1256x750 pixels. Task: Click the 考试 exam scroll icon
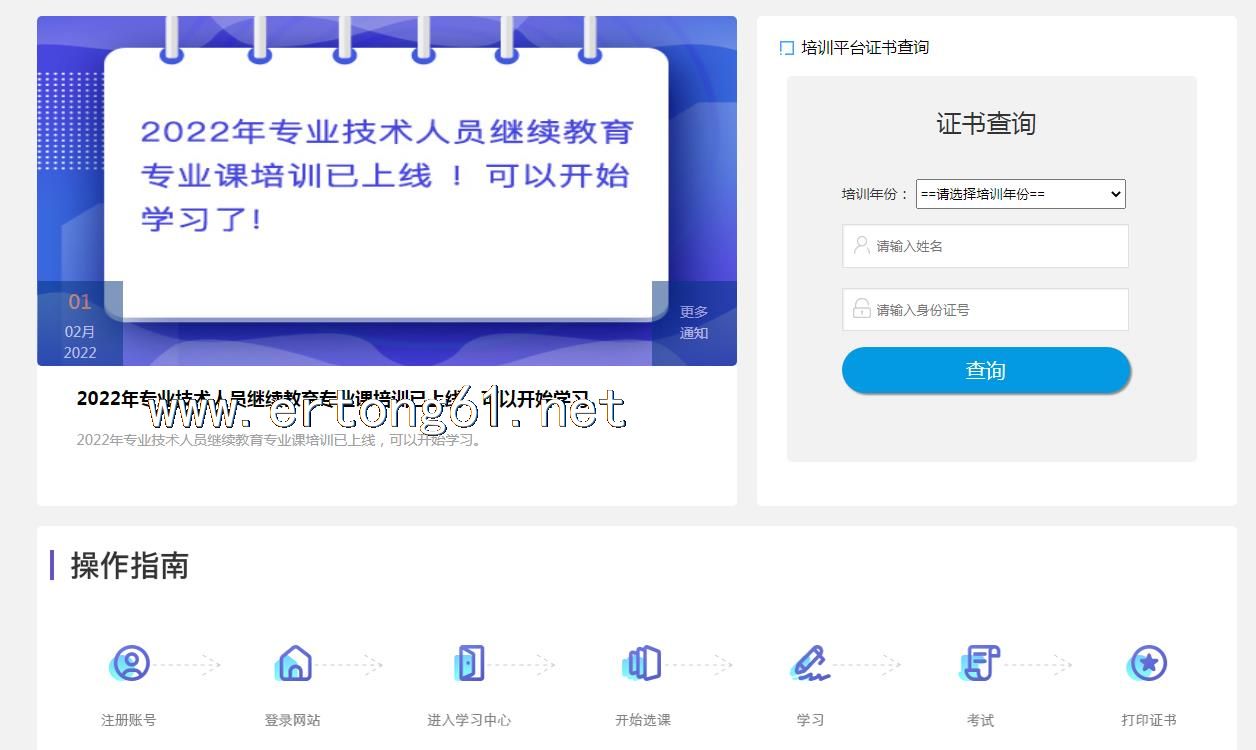point(980,663)
